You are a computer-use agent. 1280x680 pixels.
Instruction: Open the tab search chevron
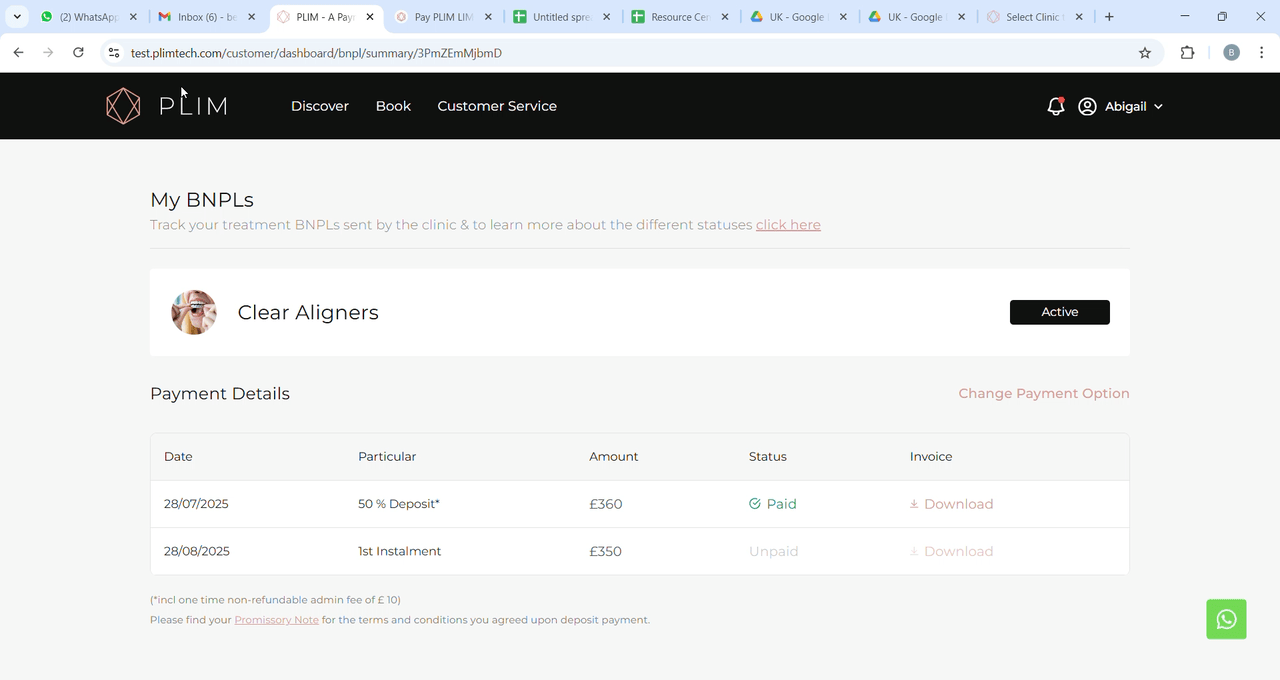click(17, 17)
